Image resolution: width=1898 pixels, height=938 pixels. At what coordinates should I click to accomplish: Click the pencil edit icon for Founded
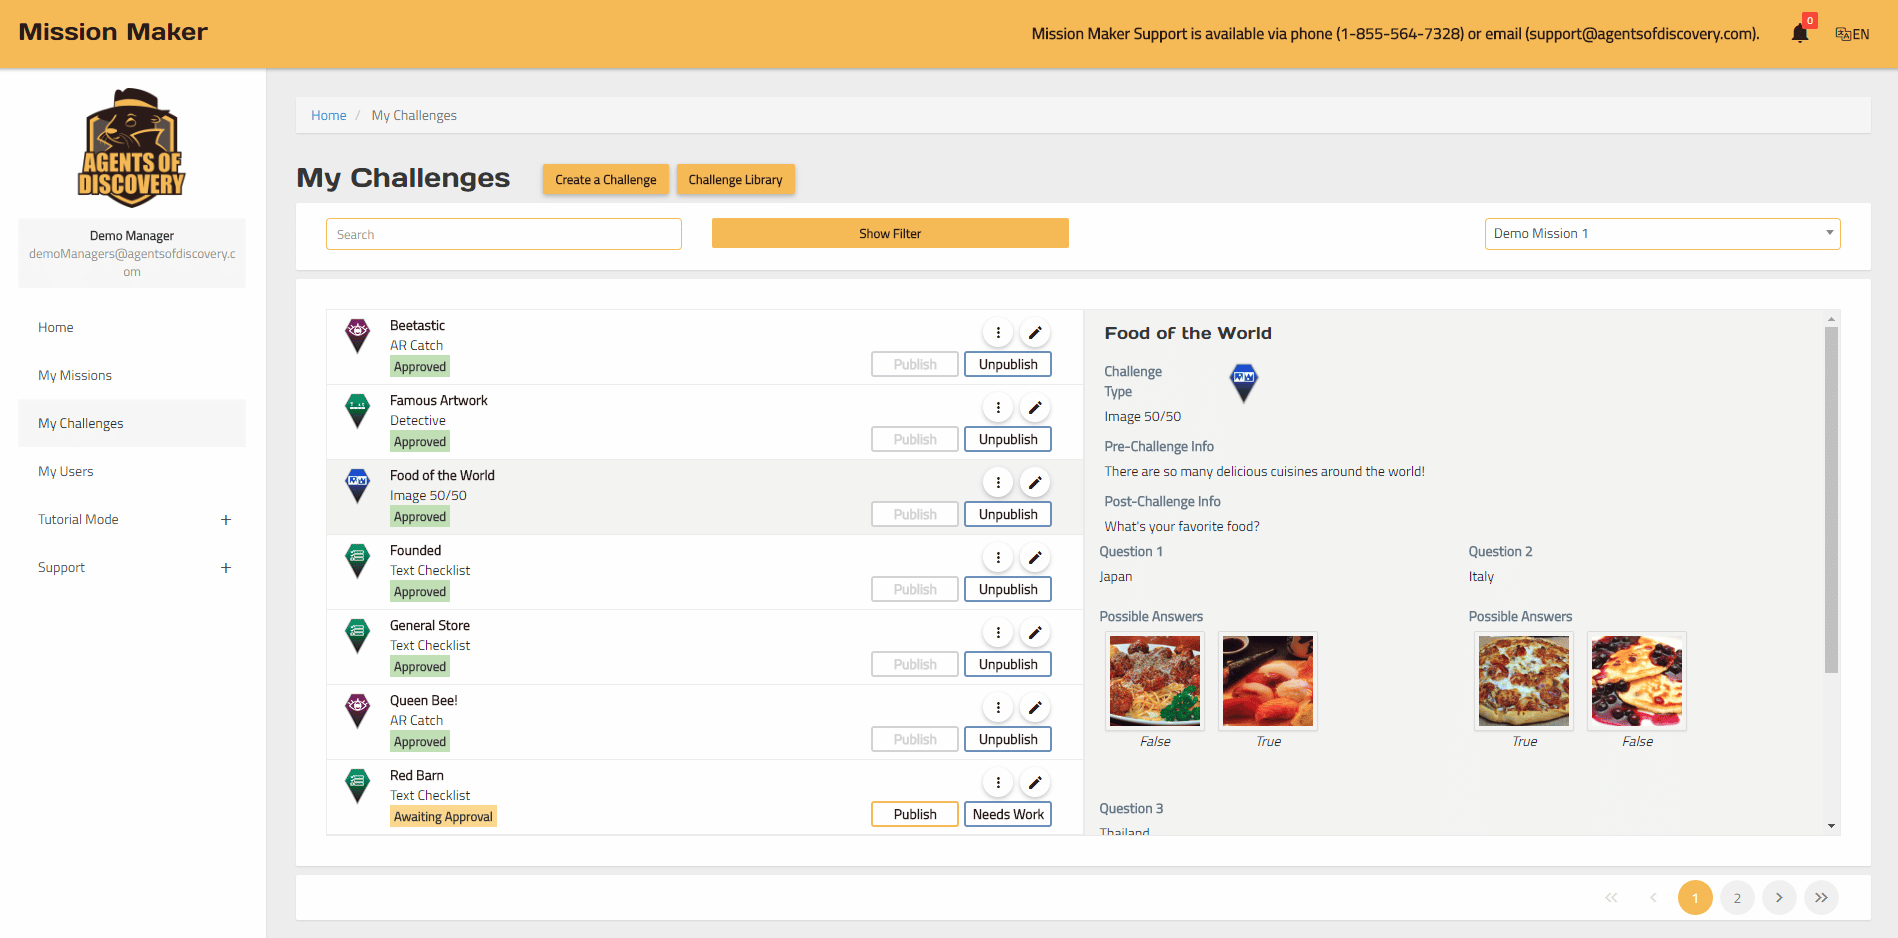[x=1035, y=558]
